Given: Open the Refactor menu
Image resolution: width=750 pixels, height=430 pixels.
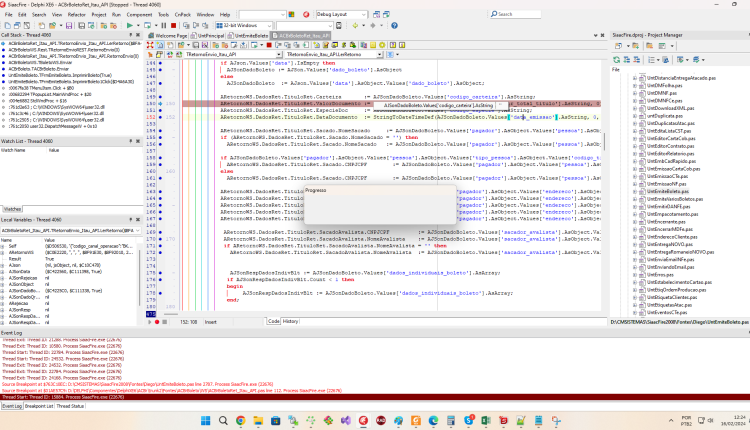Looking at the screenshot, I should [x=77, y=15].
